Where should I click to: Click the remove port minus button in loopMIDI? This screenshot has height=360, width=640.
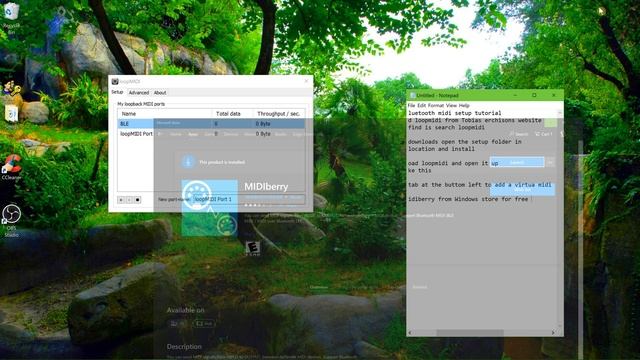click(129, 200)
